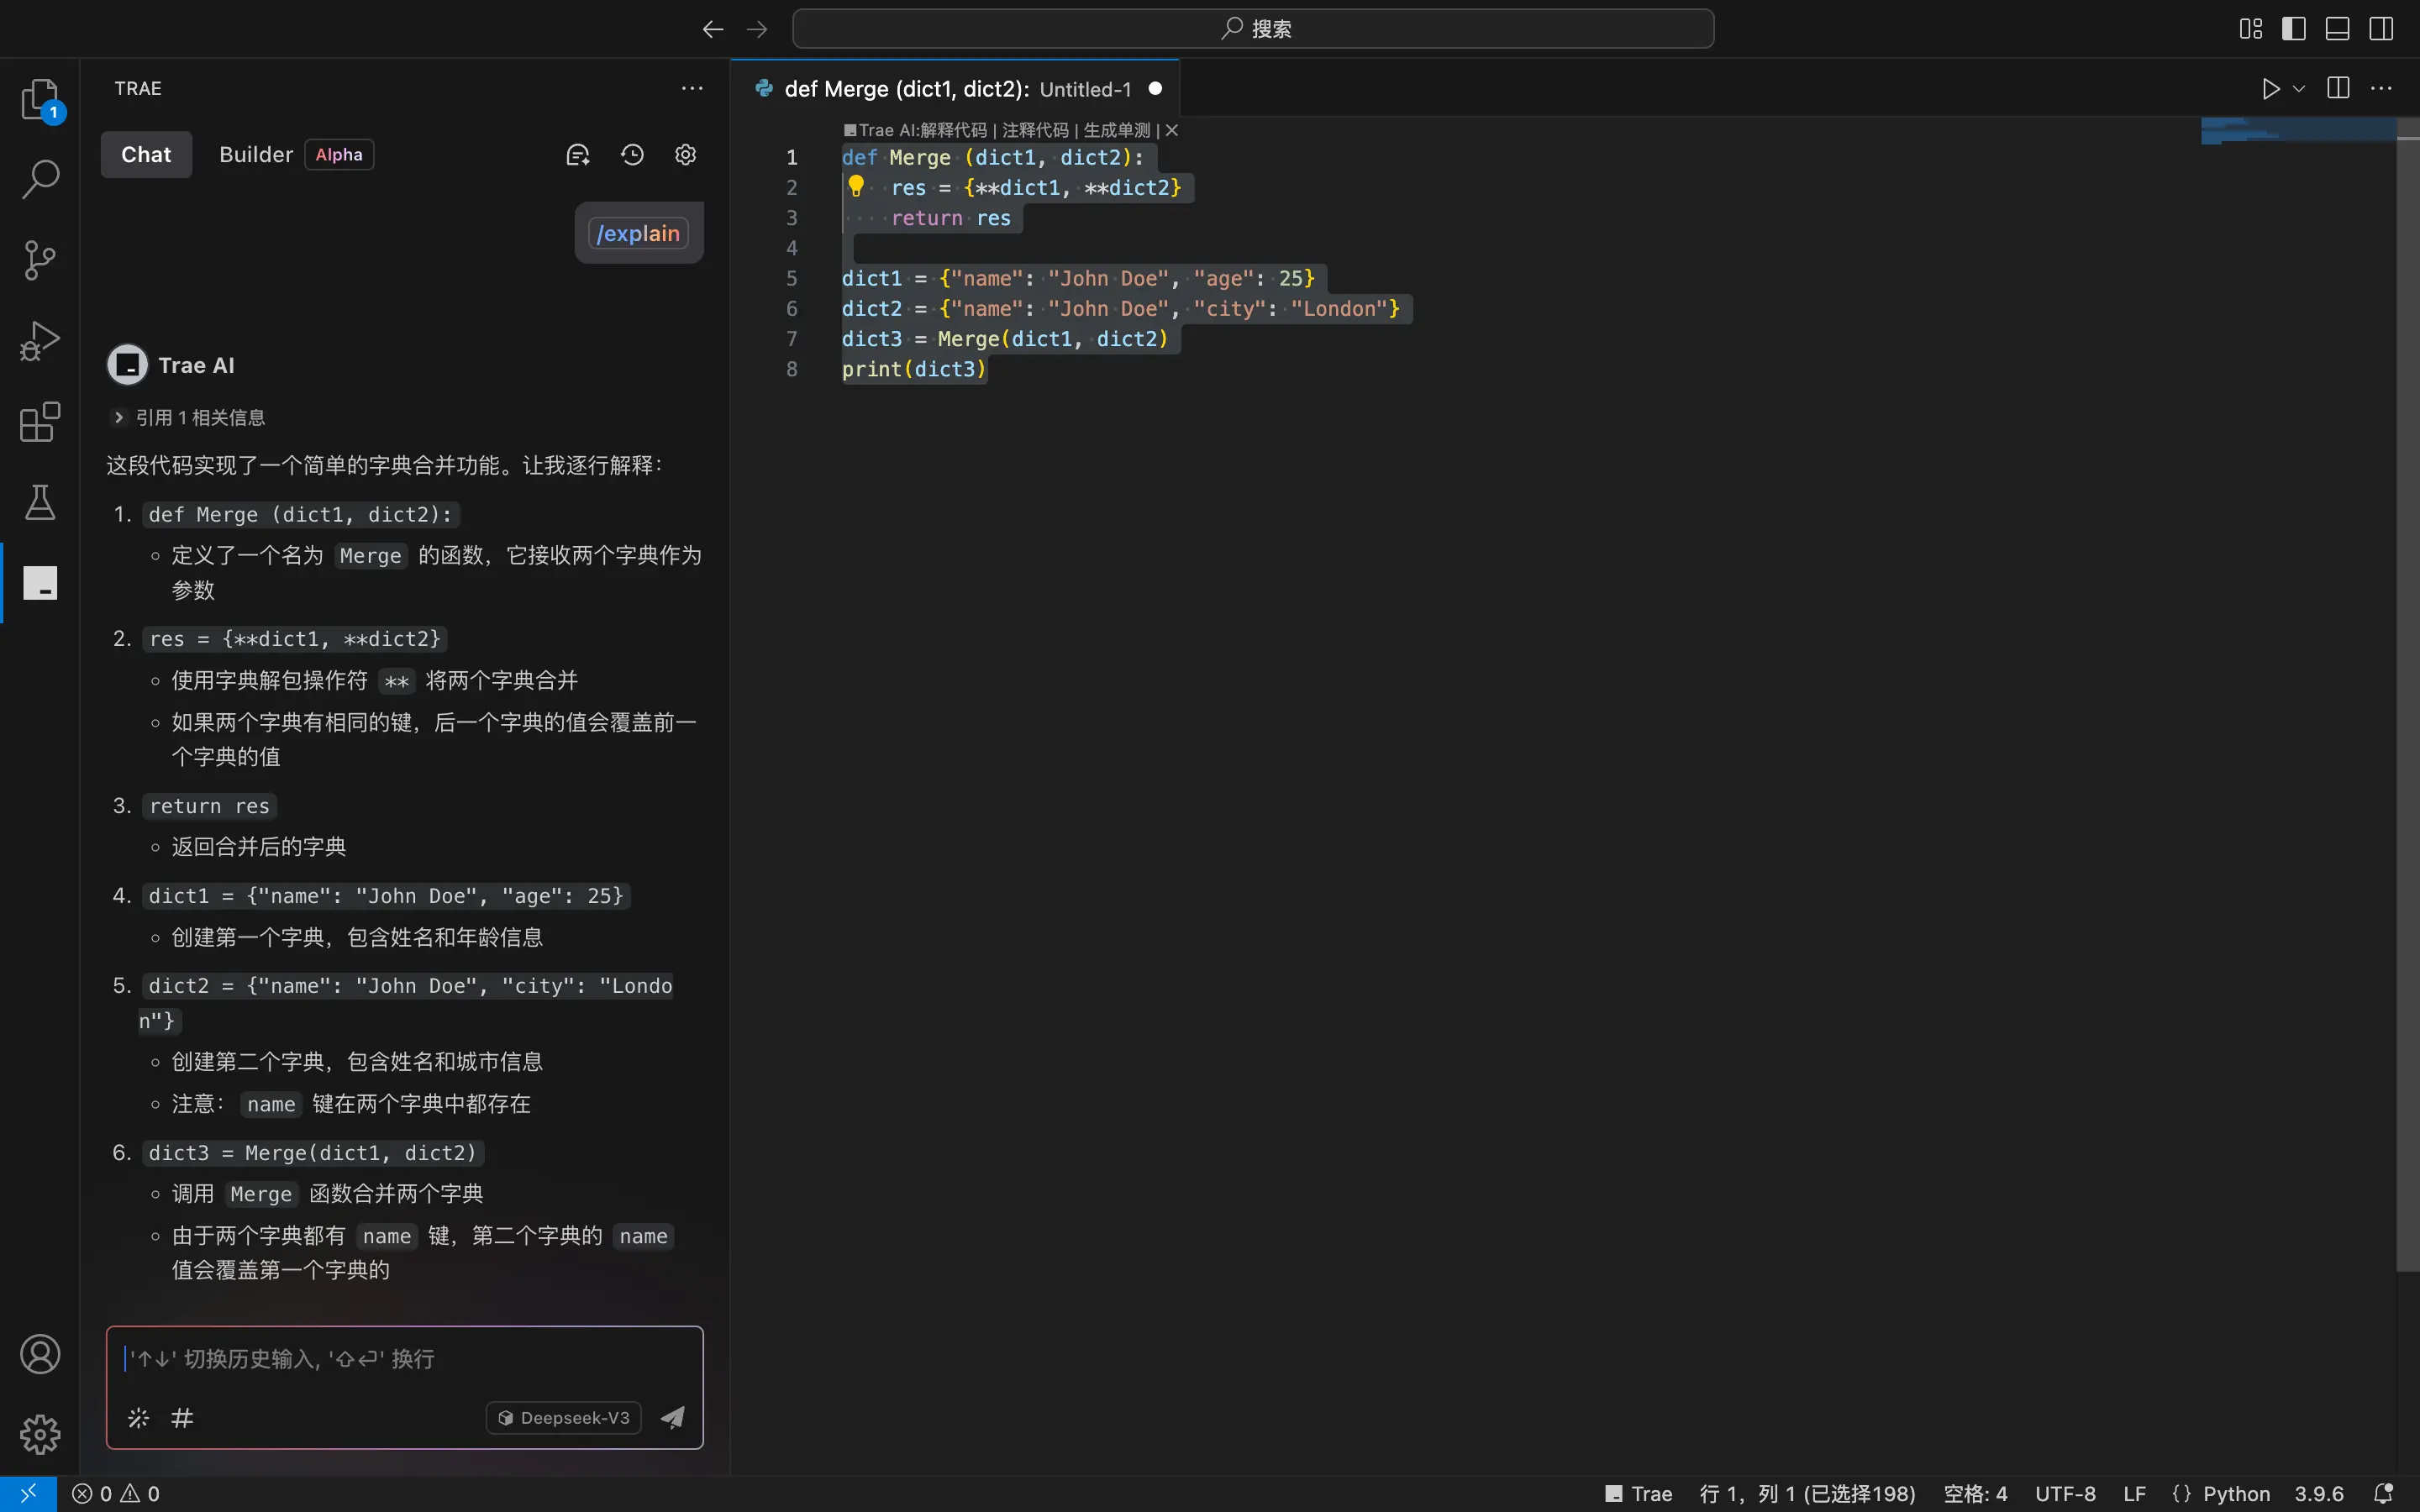This screenshot has width=2420, height=1512.
Task: Toggle the primary side bar layout
Action: click(x=2294, y=29)
